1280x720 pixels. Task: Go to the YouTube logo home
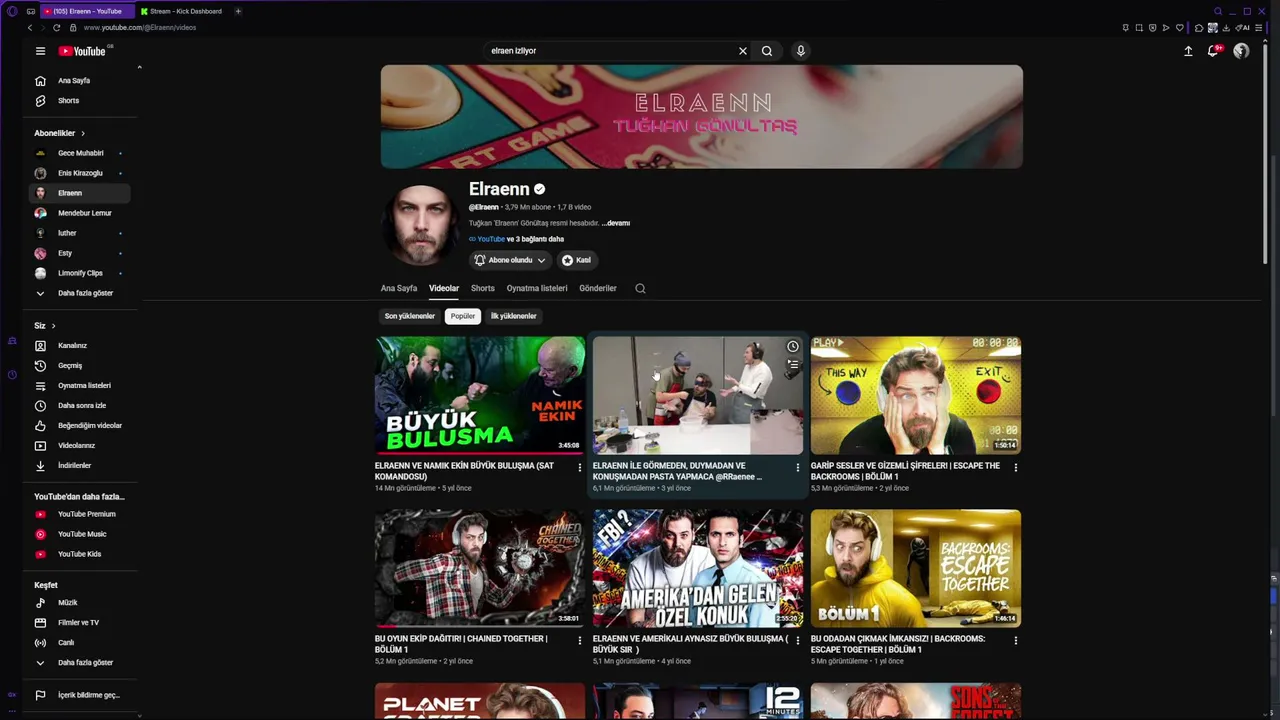pos(82,51)
